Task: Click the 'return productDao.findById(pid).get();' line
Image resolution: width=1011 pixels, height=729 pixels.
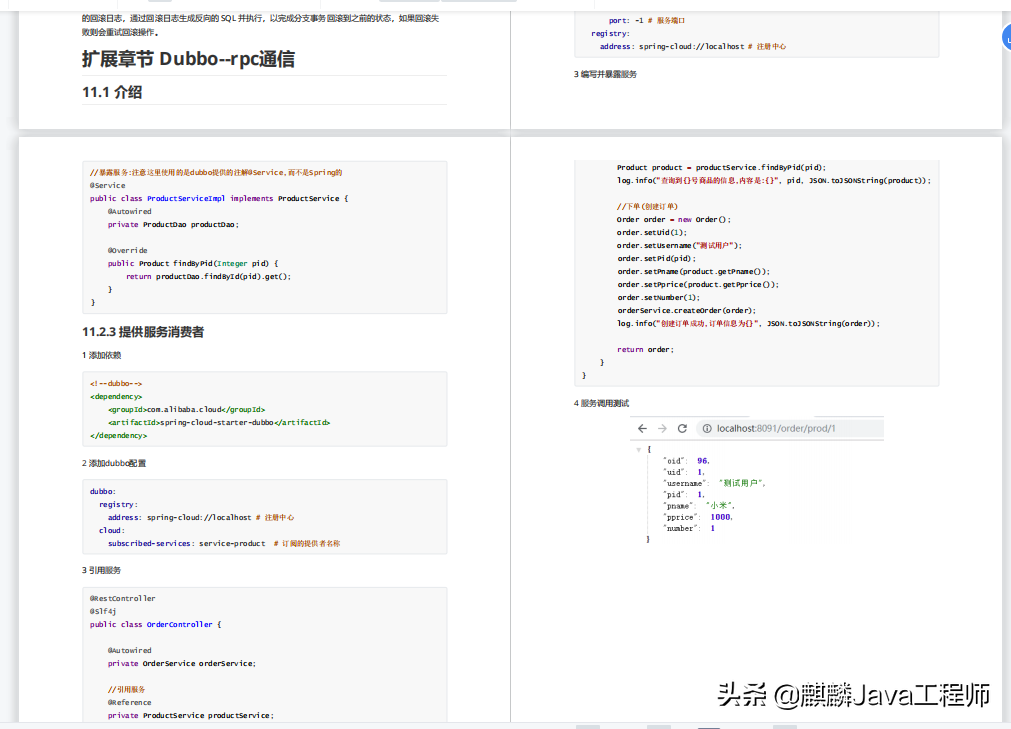Action: [208, 277]
